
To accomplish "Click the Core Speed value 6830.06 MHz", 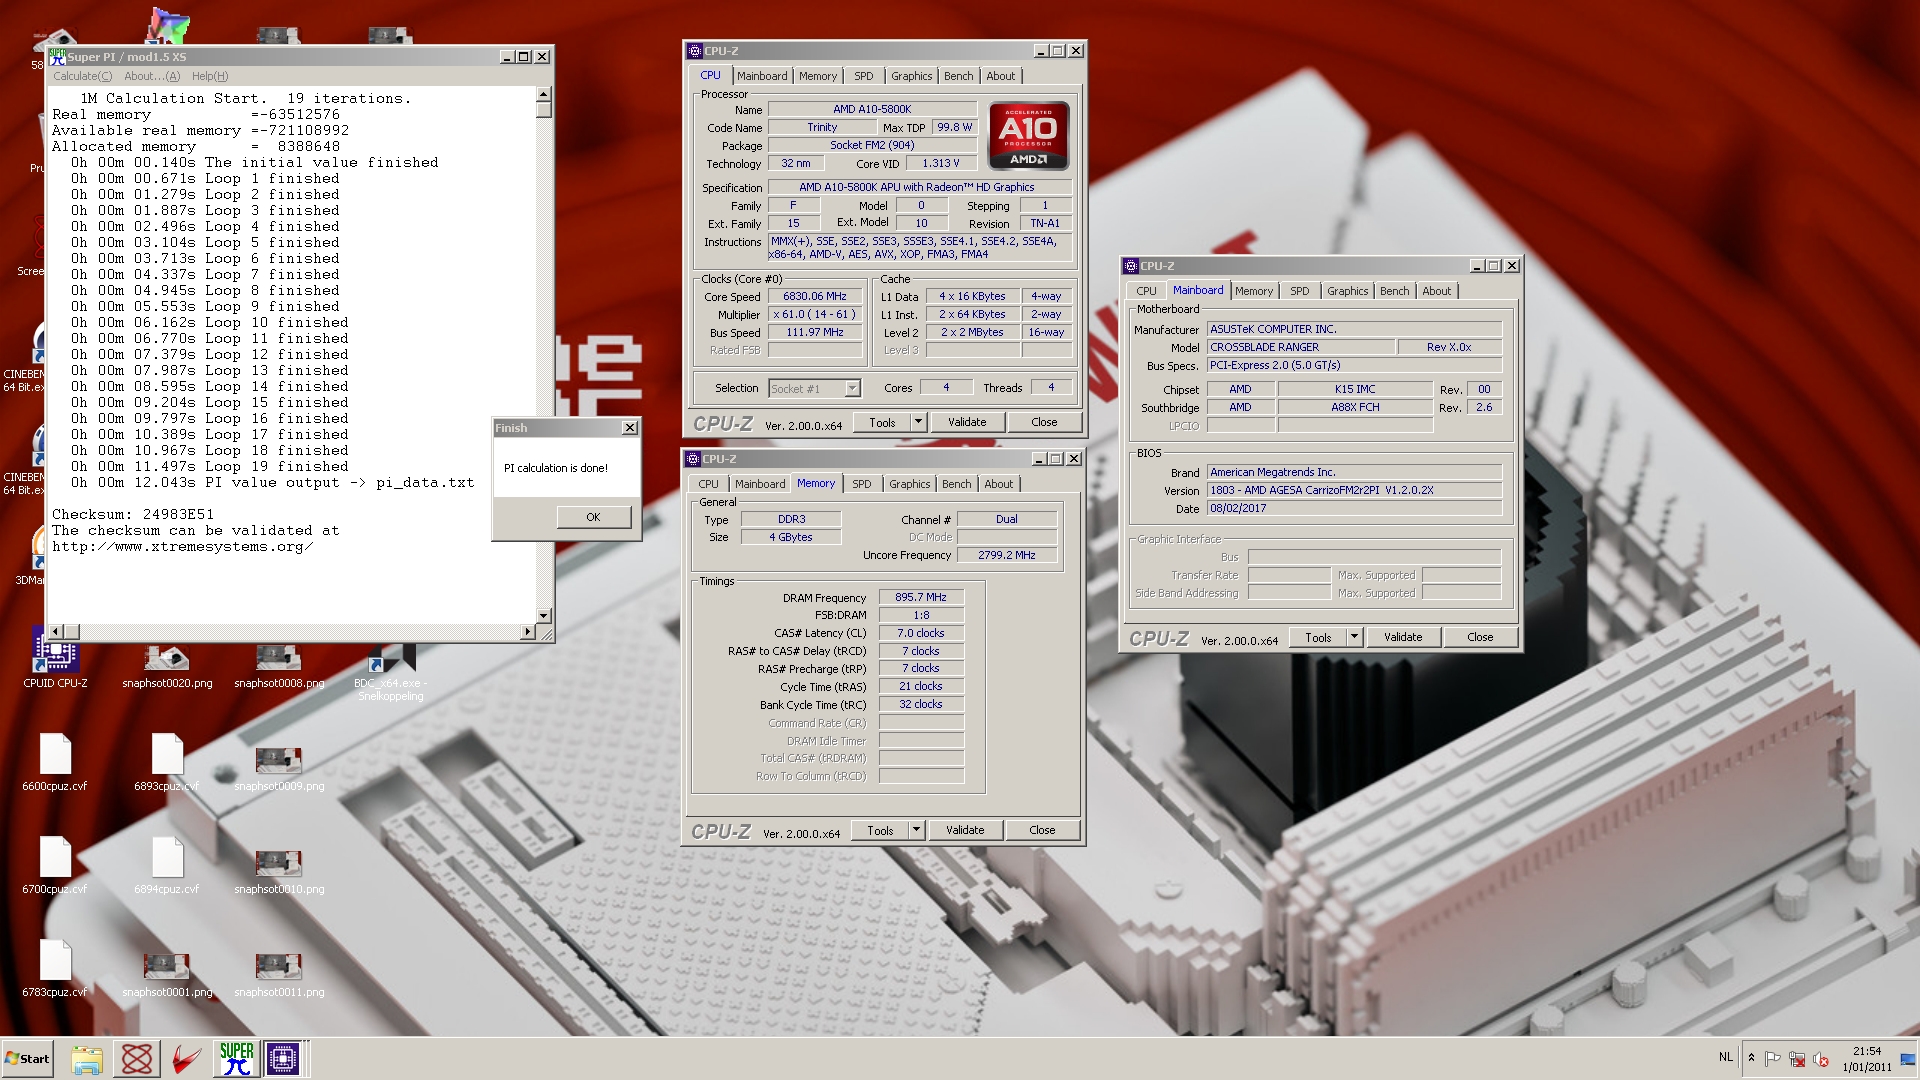I will 815,297.
